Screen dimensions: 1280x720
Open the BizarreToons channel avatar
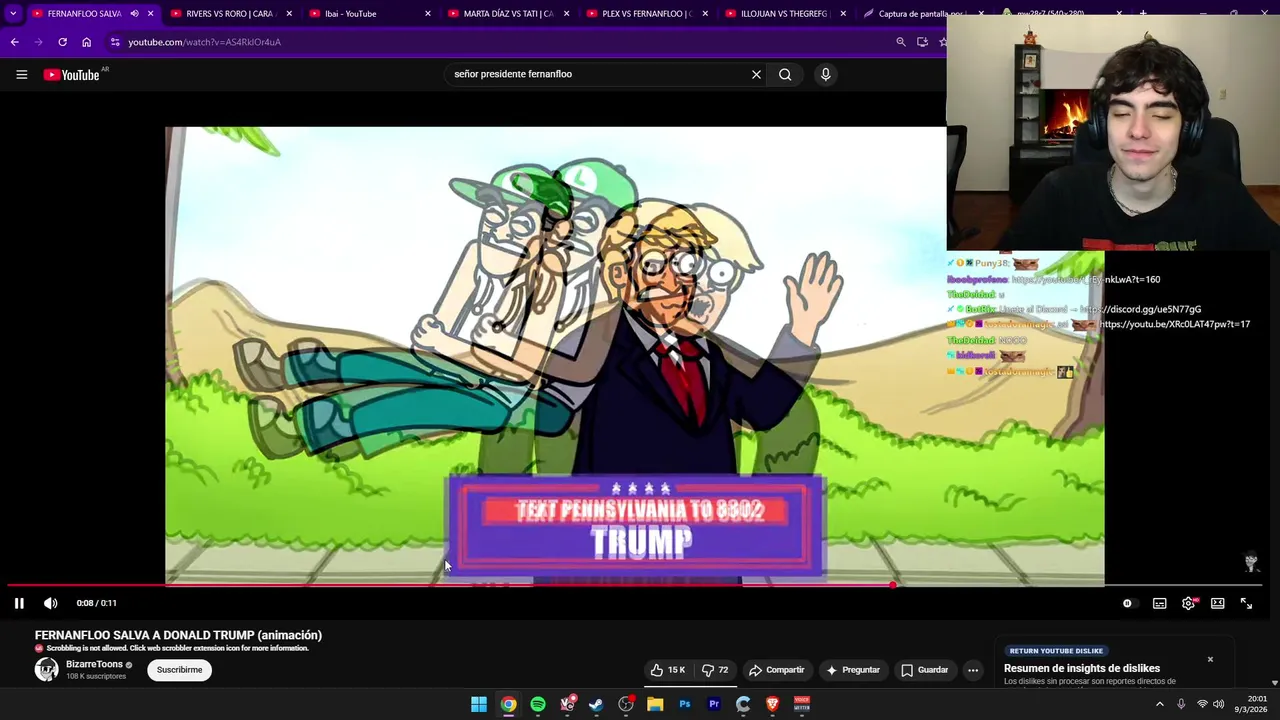(x=47, y=670)
